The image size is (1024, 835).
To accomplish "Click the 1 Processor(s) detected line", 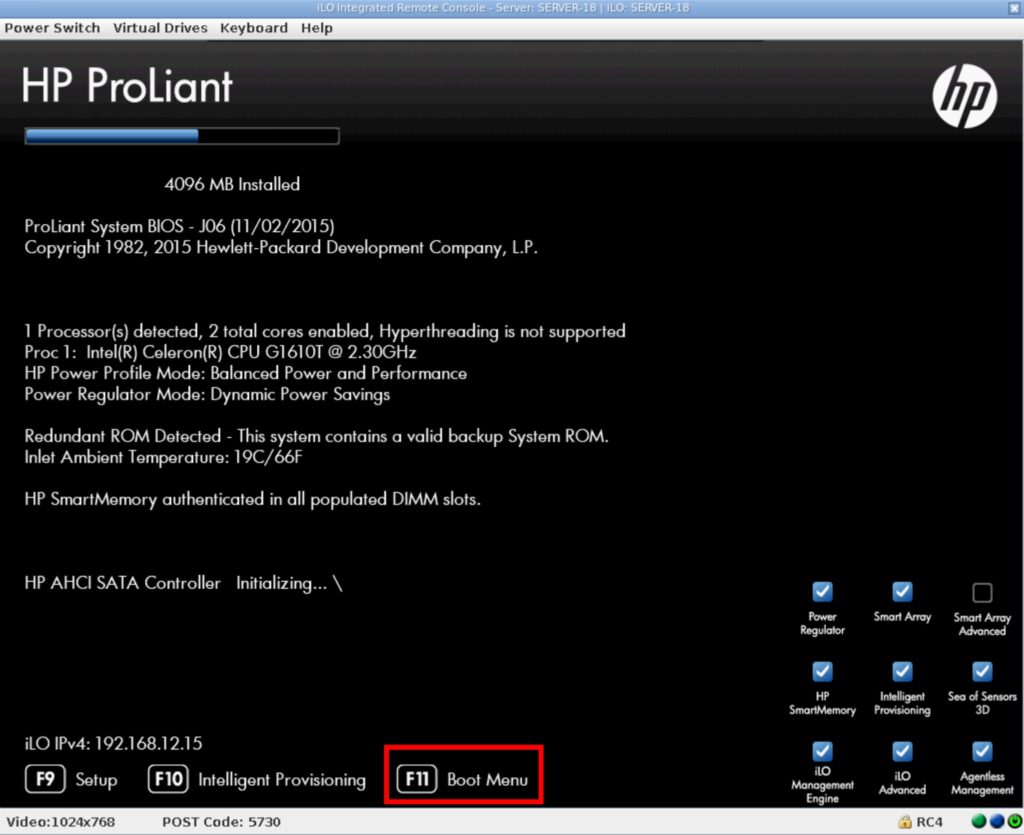I will (325, 331).
